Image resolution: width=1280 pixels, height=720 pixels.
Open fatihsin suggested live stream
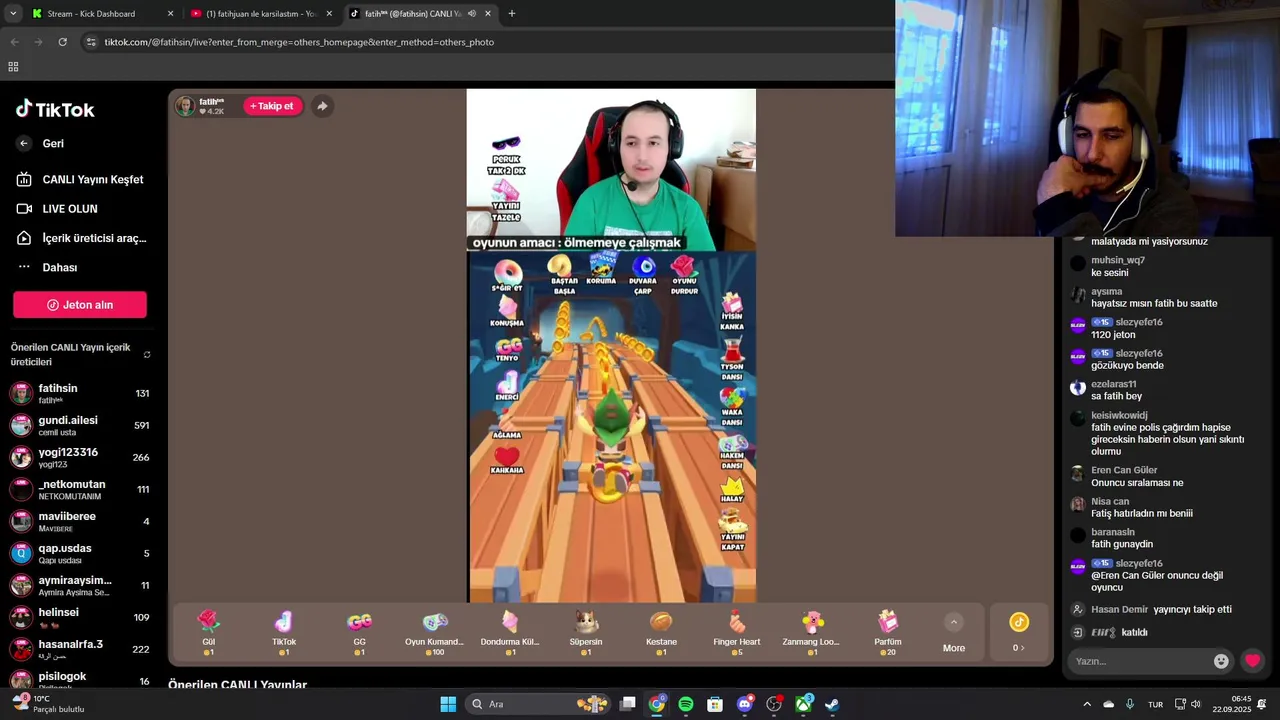pyautogui.click(x=80, y=393)
